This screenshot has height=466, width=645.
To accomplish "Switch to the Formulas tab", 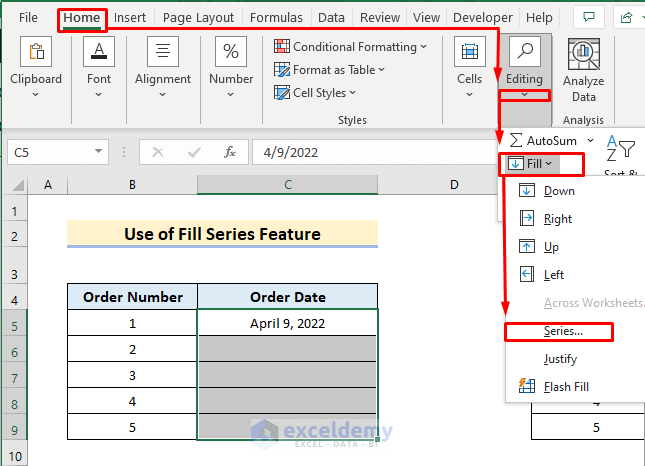I will tap(276, 17).
